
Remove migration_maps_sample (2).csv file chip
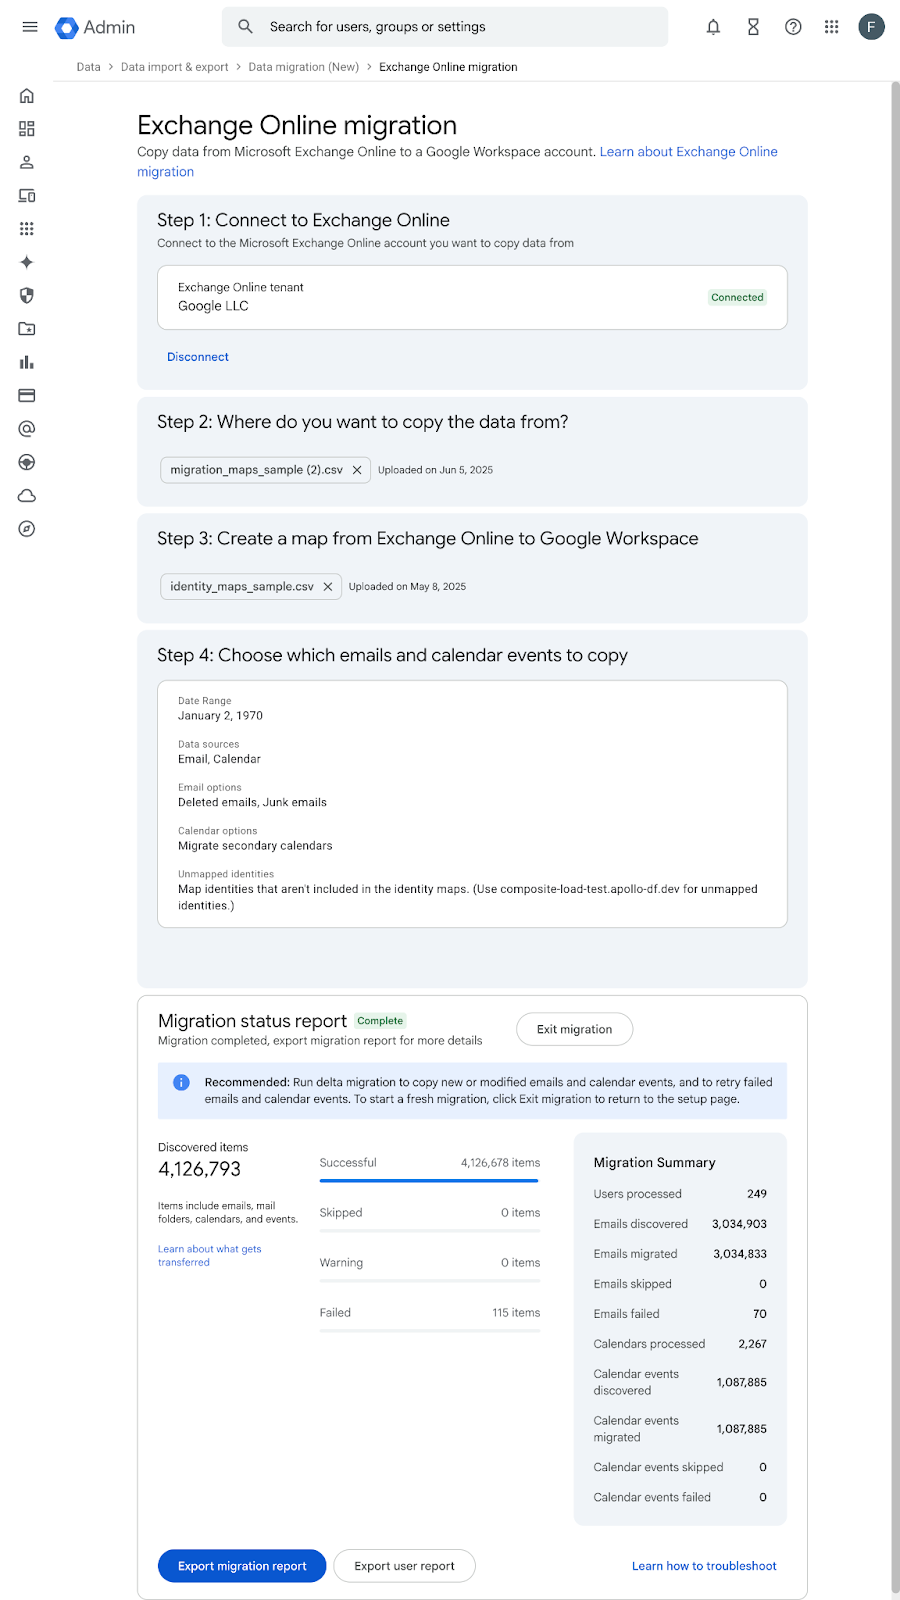pos(357,470)
